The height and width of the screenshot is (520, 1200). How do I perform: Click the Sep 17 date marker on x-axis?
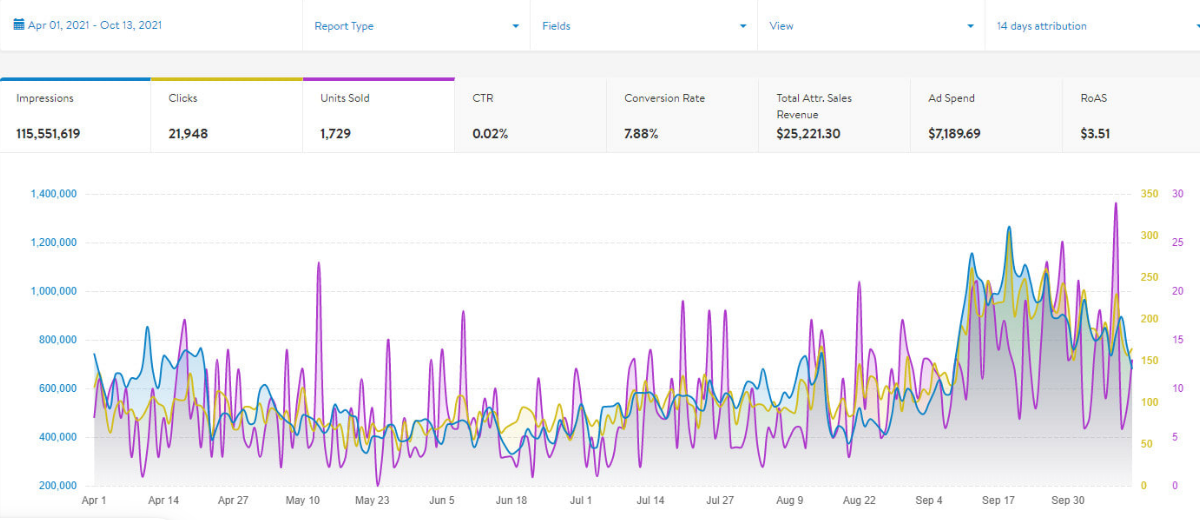(999, 500)
